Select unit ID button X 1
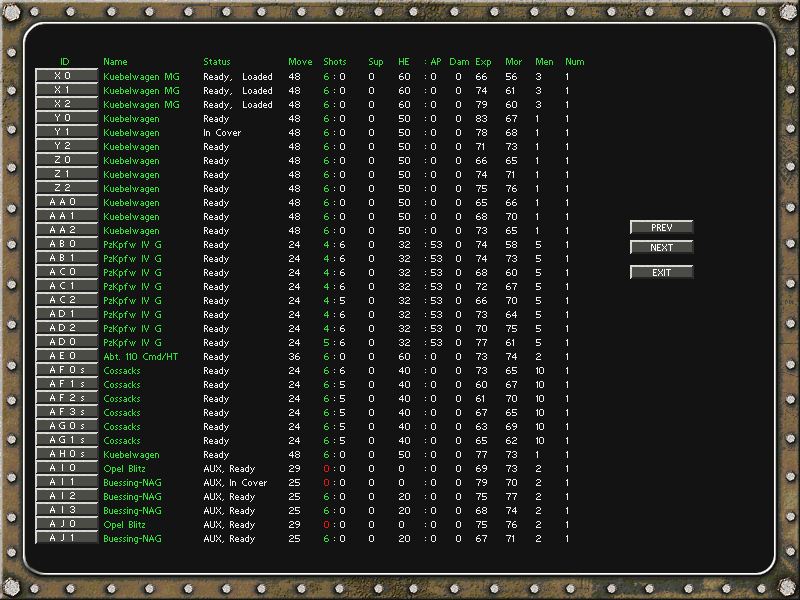 [66, 90]
